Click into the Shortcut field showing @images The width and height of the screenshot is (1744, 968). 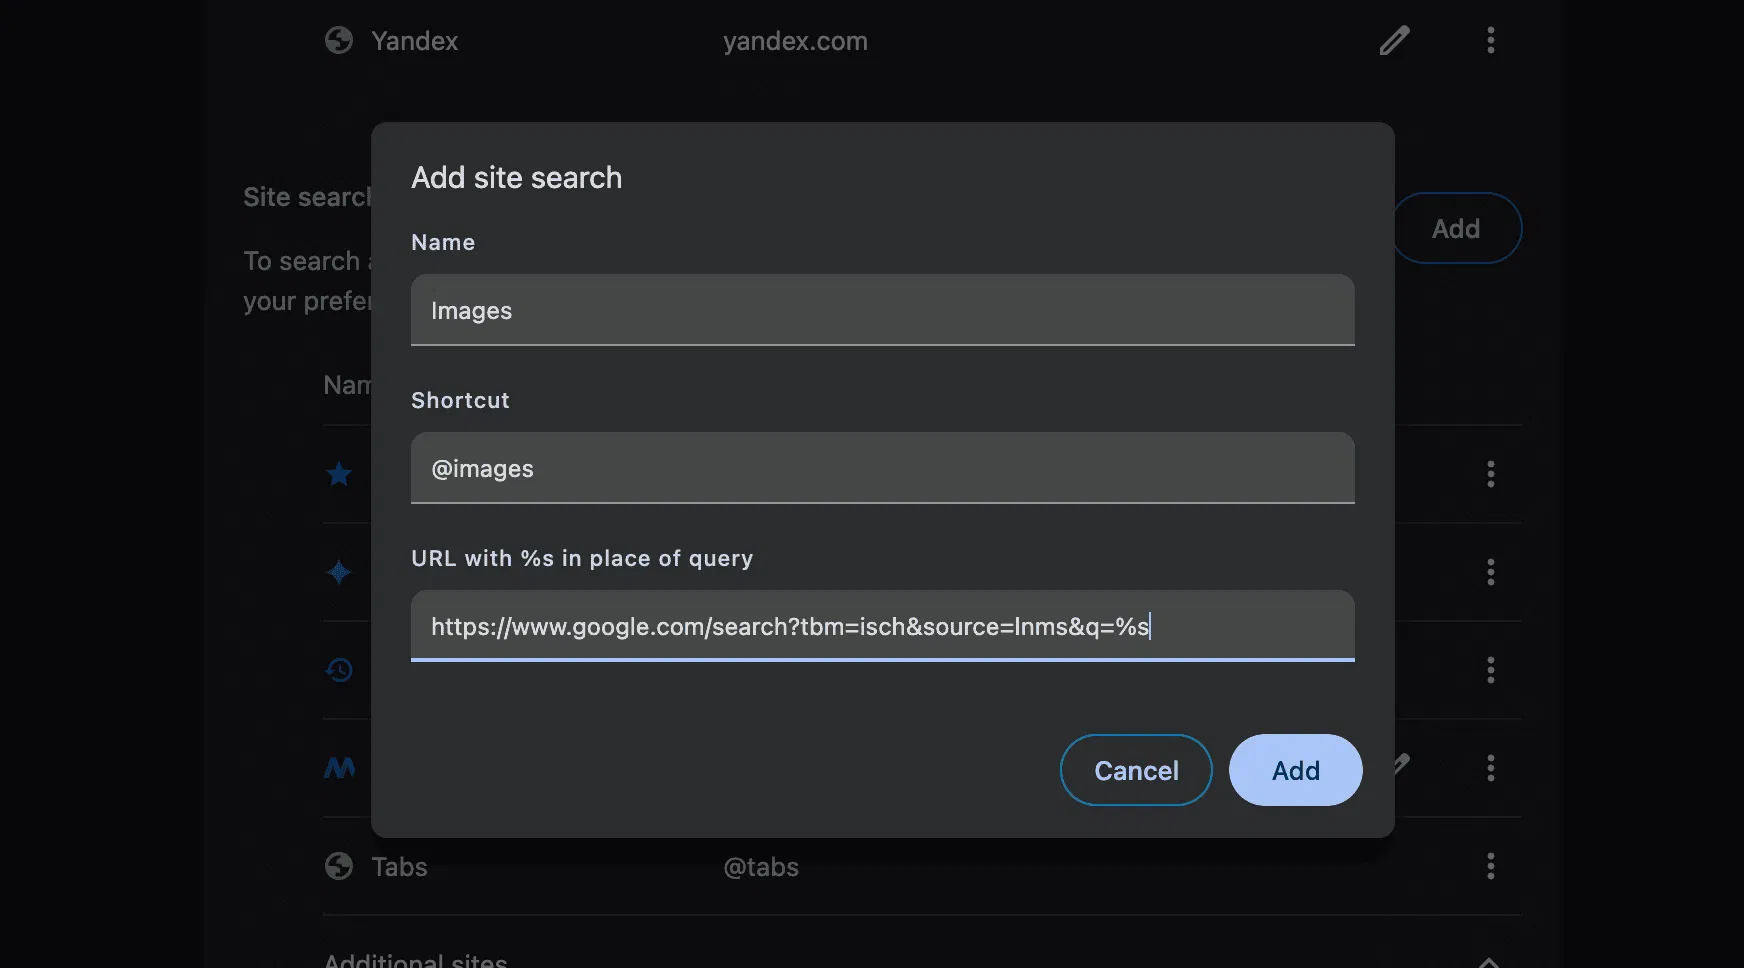point(882,468)
